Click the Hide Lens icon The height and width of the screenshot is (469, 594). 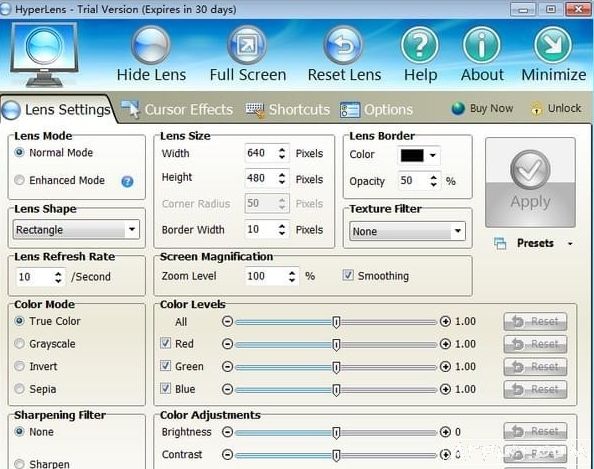pos(151,45)
